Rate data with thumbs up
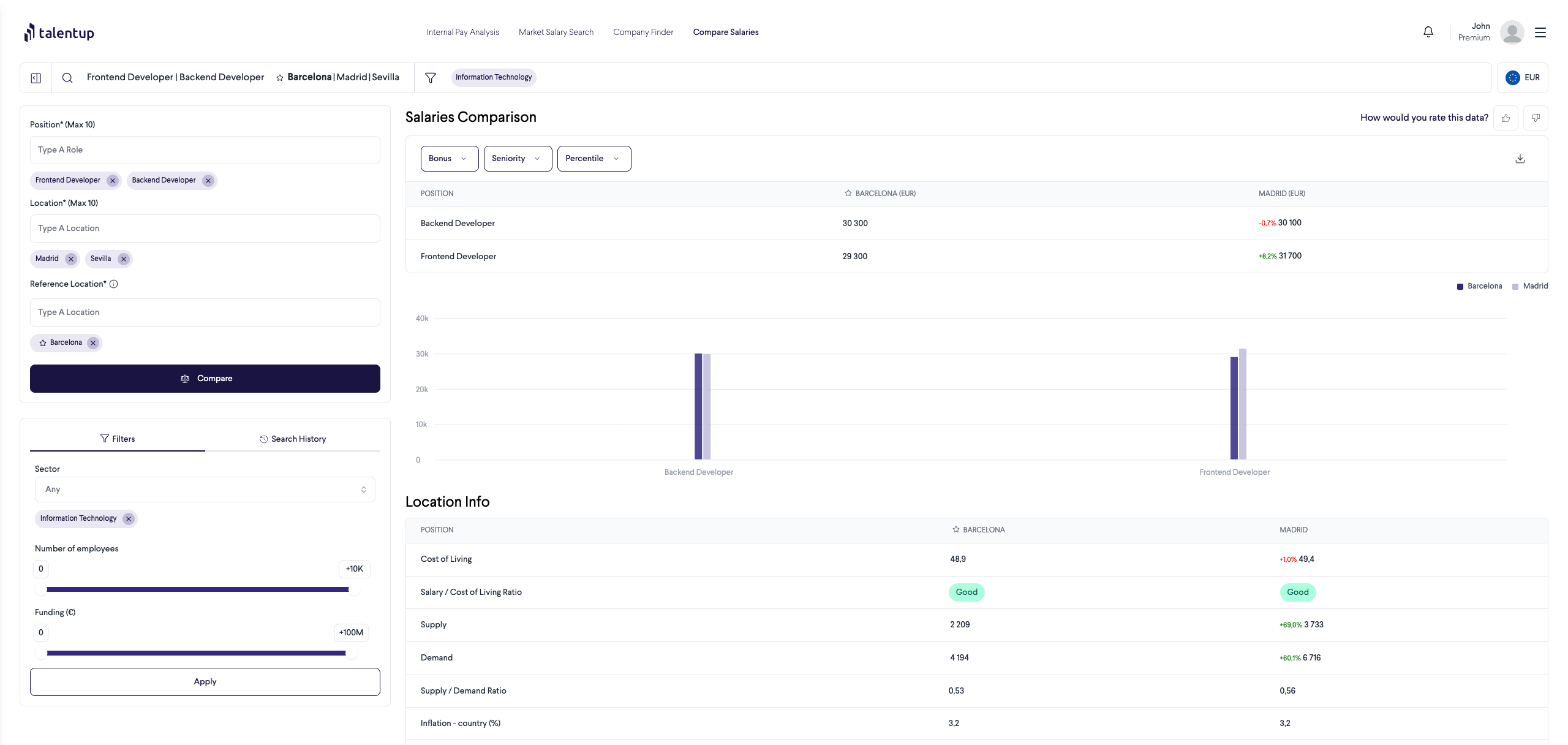The width and height of the screenshot is (1568, 745). pyautogui.click(x=1506, y=118)
